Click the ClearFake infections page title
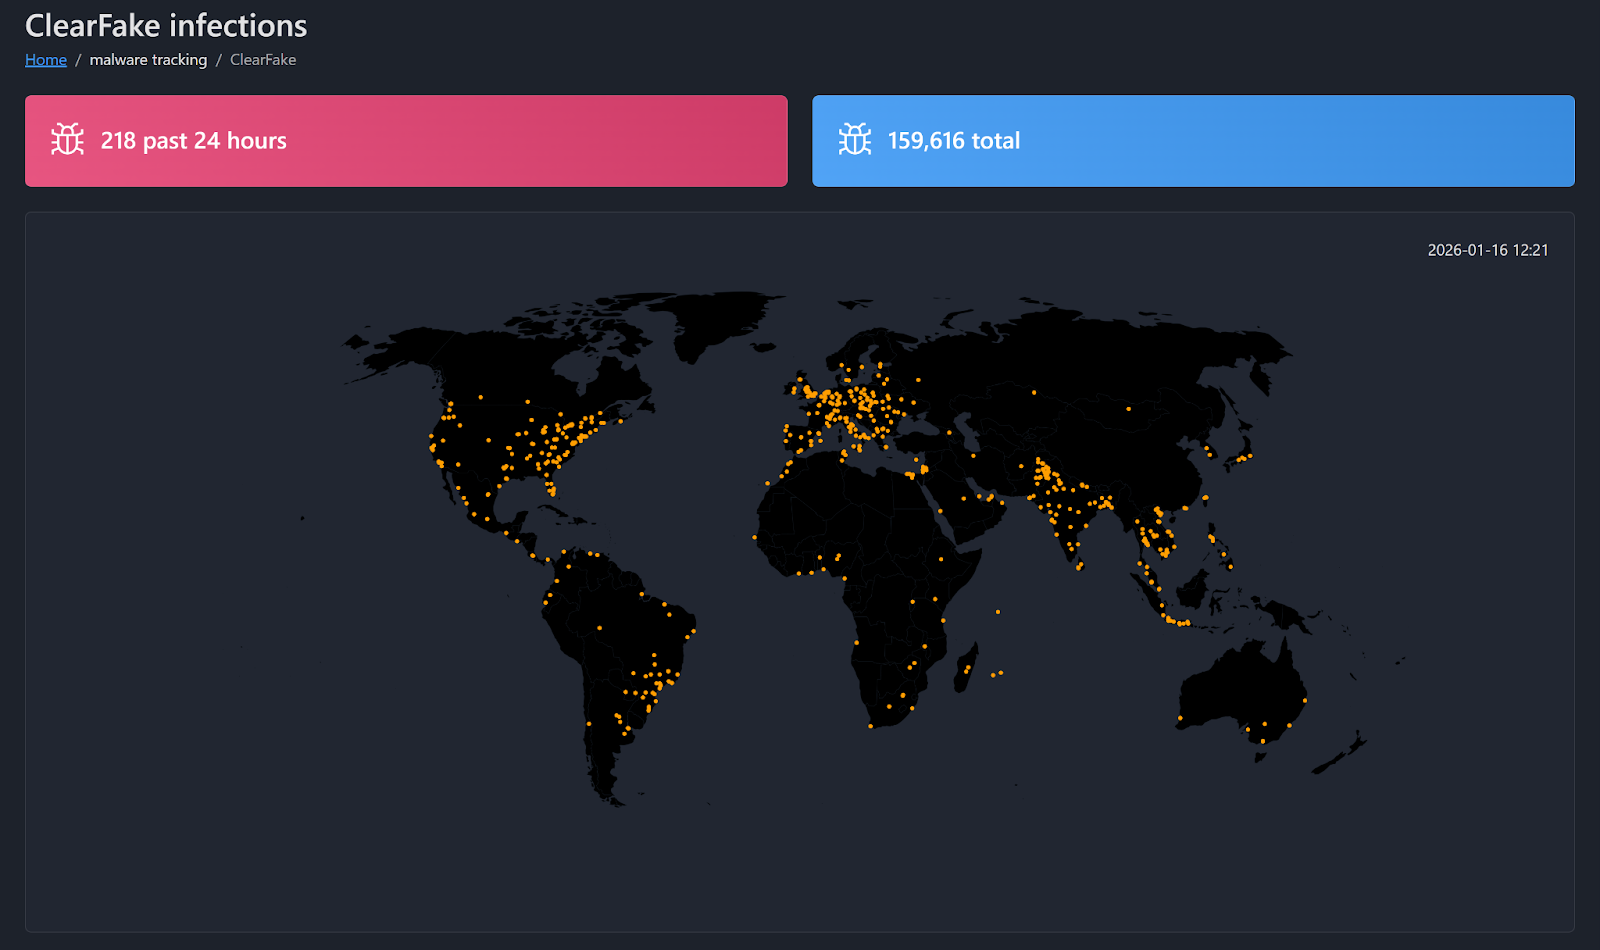 pos(166,25)
